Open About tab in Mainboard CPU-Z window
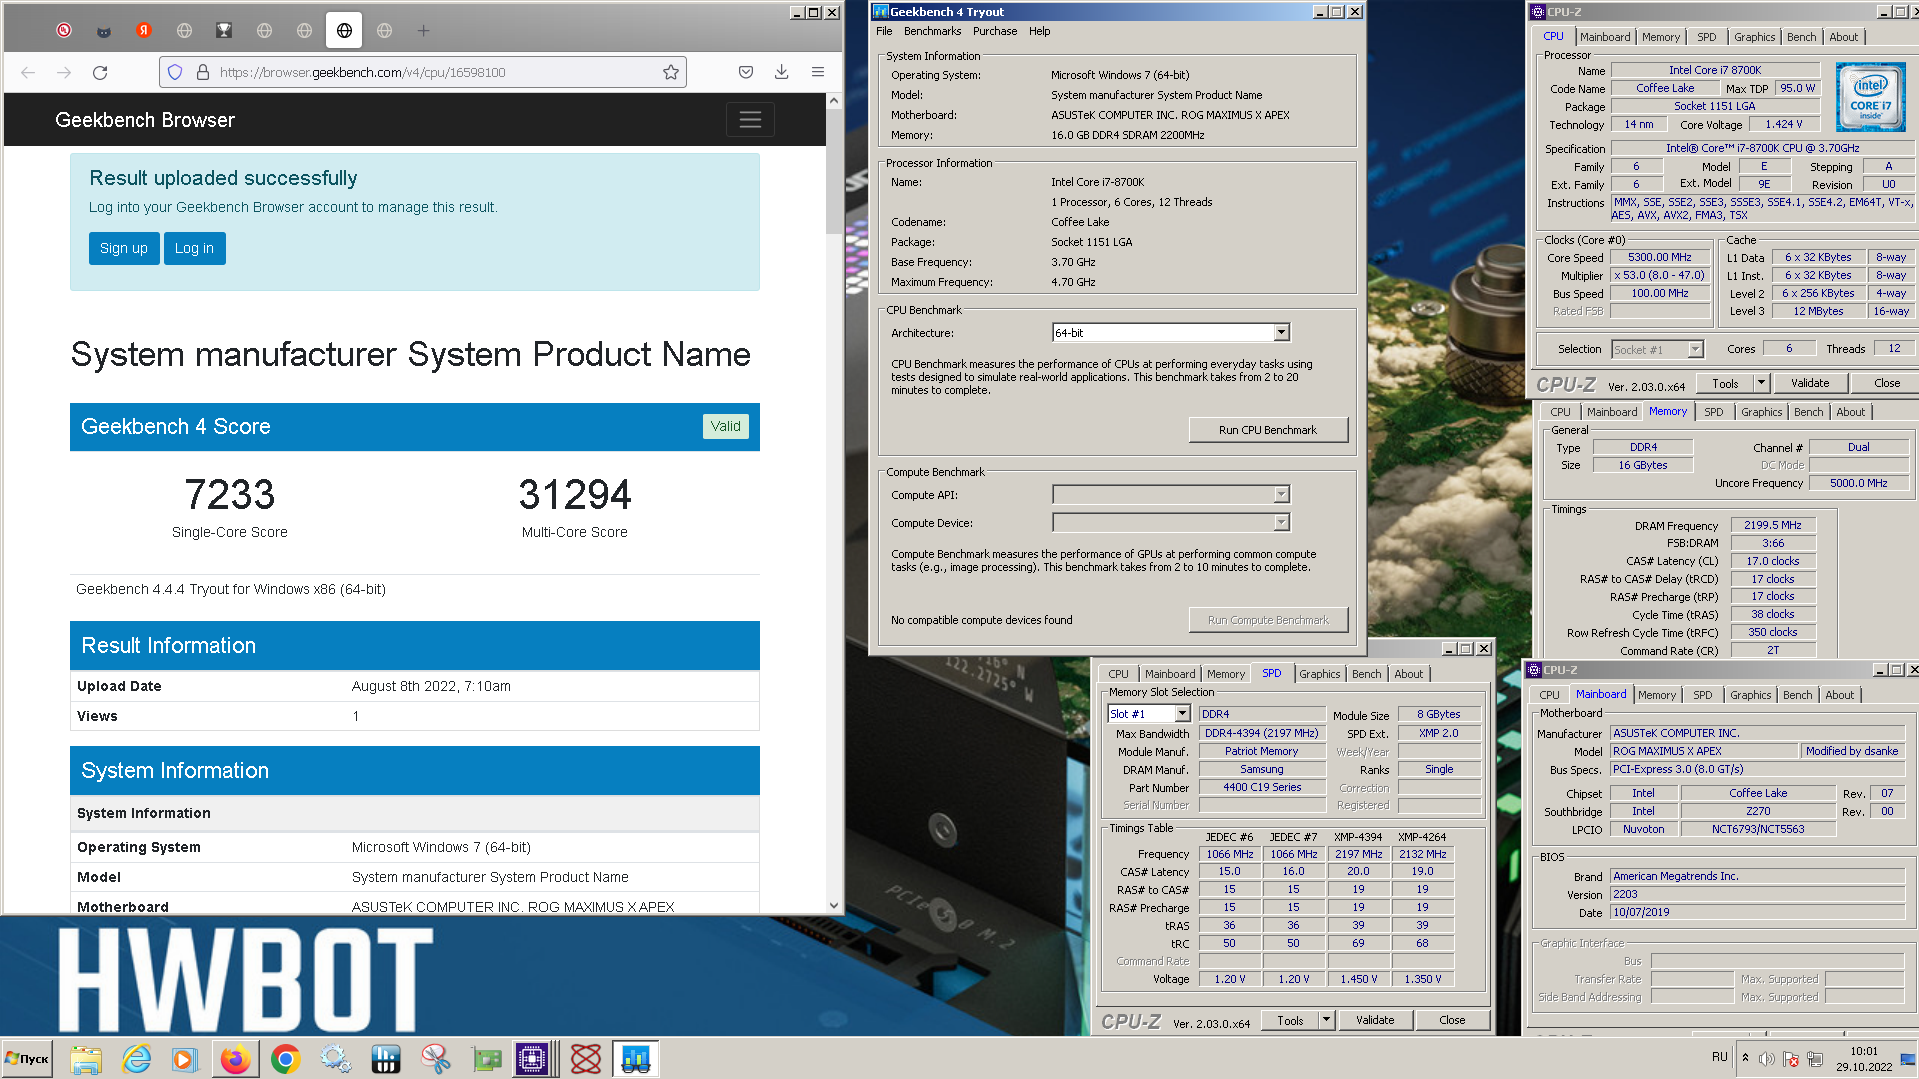Image resolution: width=1919 pixels, height=1079 pixels. coord(1839,695)
